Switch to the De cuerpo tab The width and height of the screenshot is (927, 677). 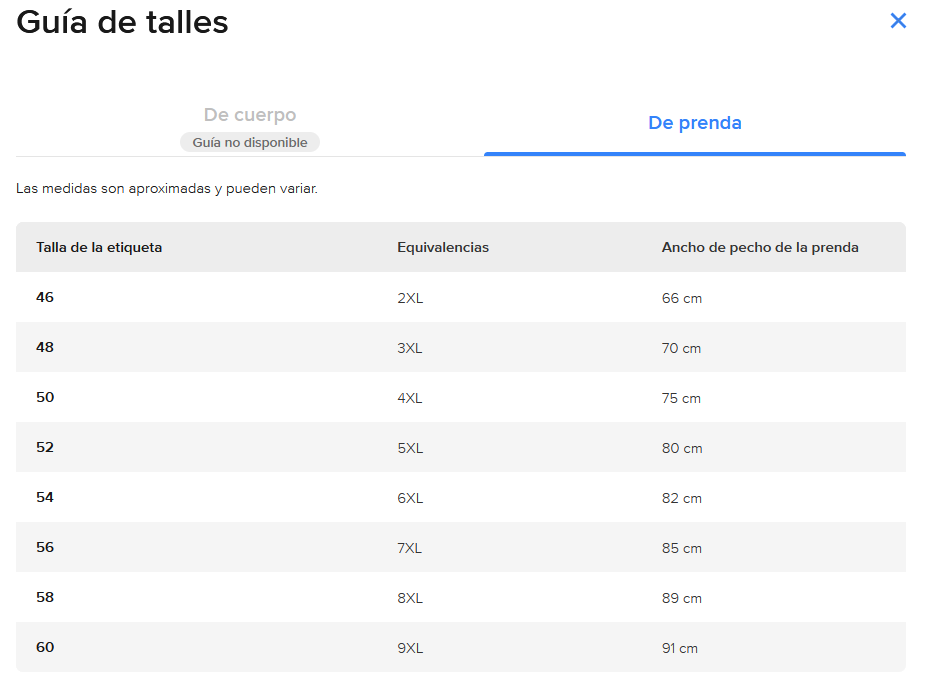(250, 116)
